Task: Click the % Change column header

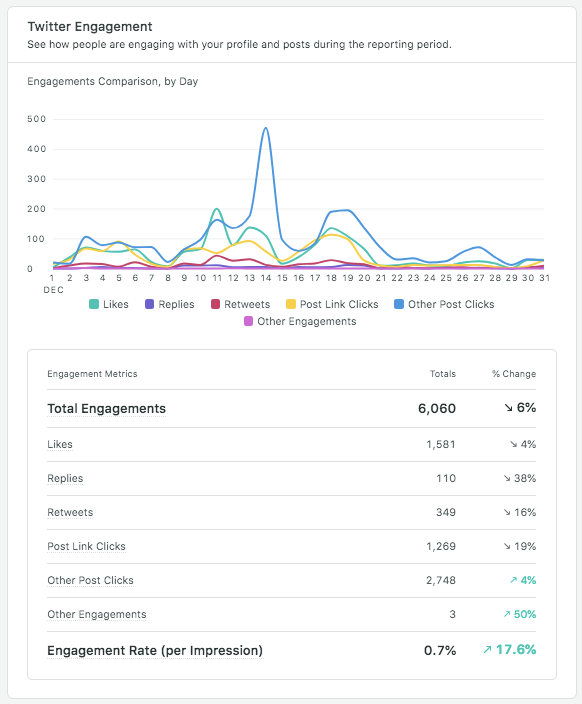Action: click(x=514, y=374)
